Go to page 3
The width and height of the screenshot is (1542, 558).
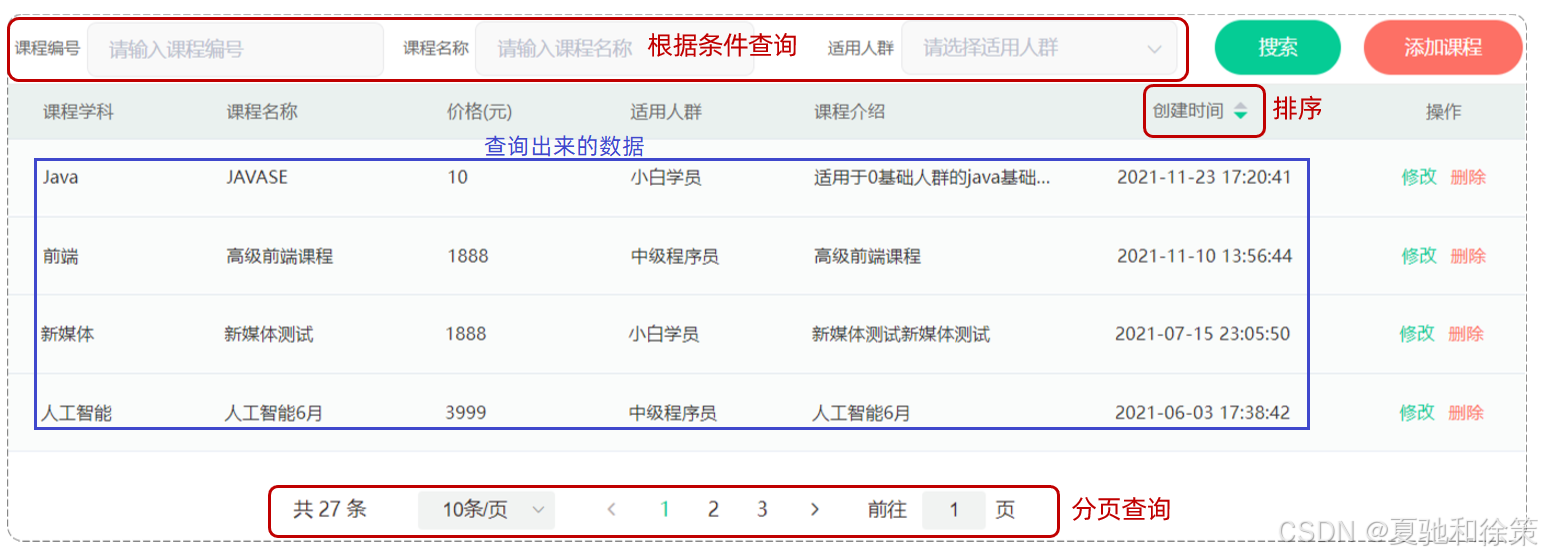point(762,510)
